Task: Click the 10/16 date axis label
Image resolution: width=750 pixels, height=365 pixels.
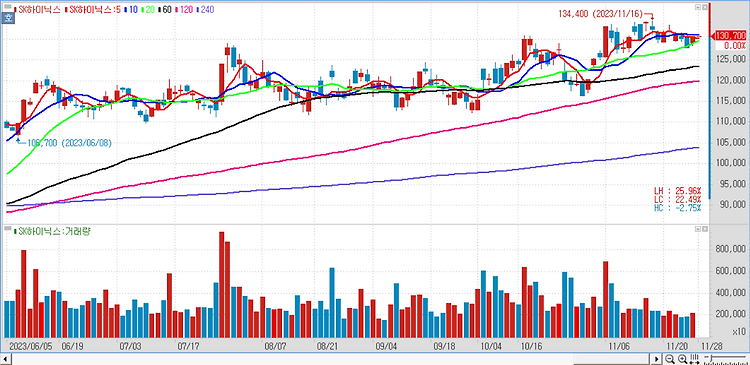Action: (531, 345)
